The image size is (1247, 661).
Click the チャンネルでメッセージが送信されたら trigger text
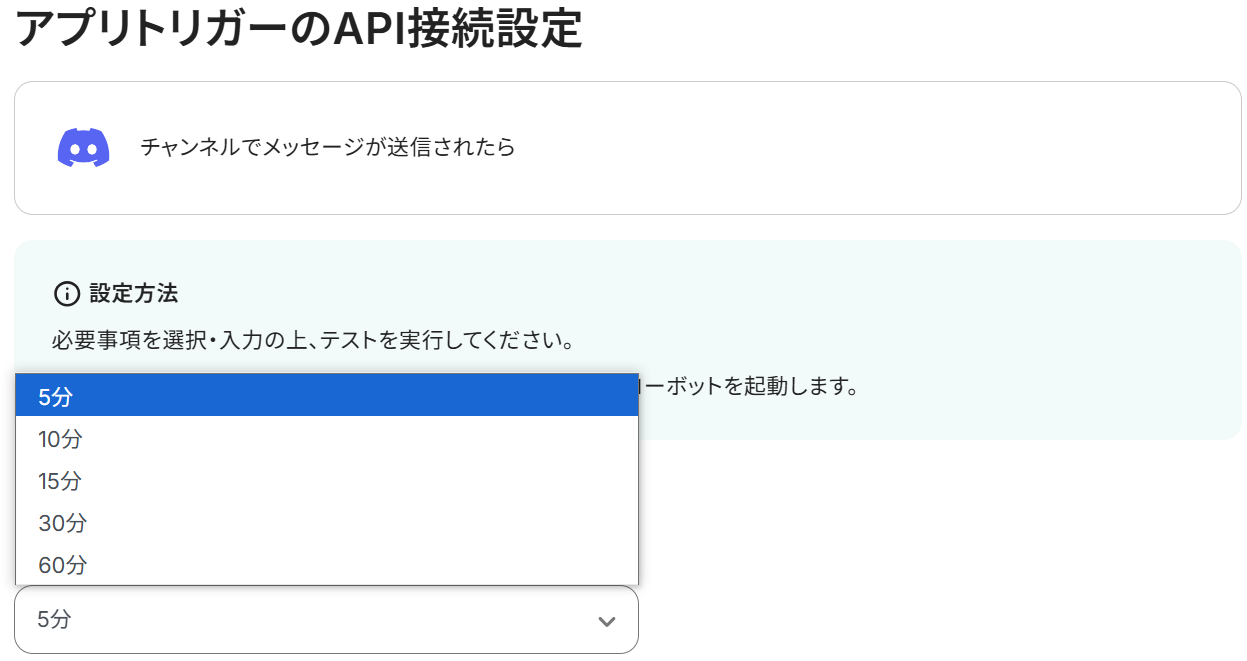tap(328, 148)
